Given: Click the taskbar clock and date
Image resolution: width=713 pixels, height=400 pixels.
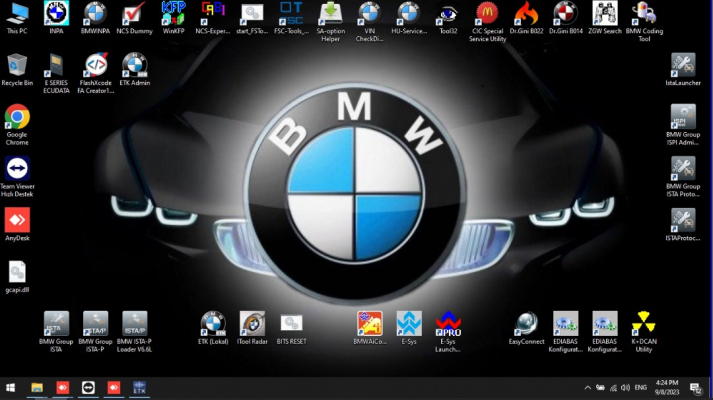Looking at the screenshot, I should (x=668, y=387).
